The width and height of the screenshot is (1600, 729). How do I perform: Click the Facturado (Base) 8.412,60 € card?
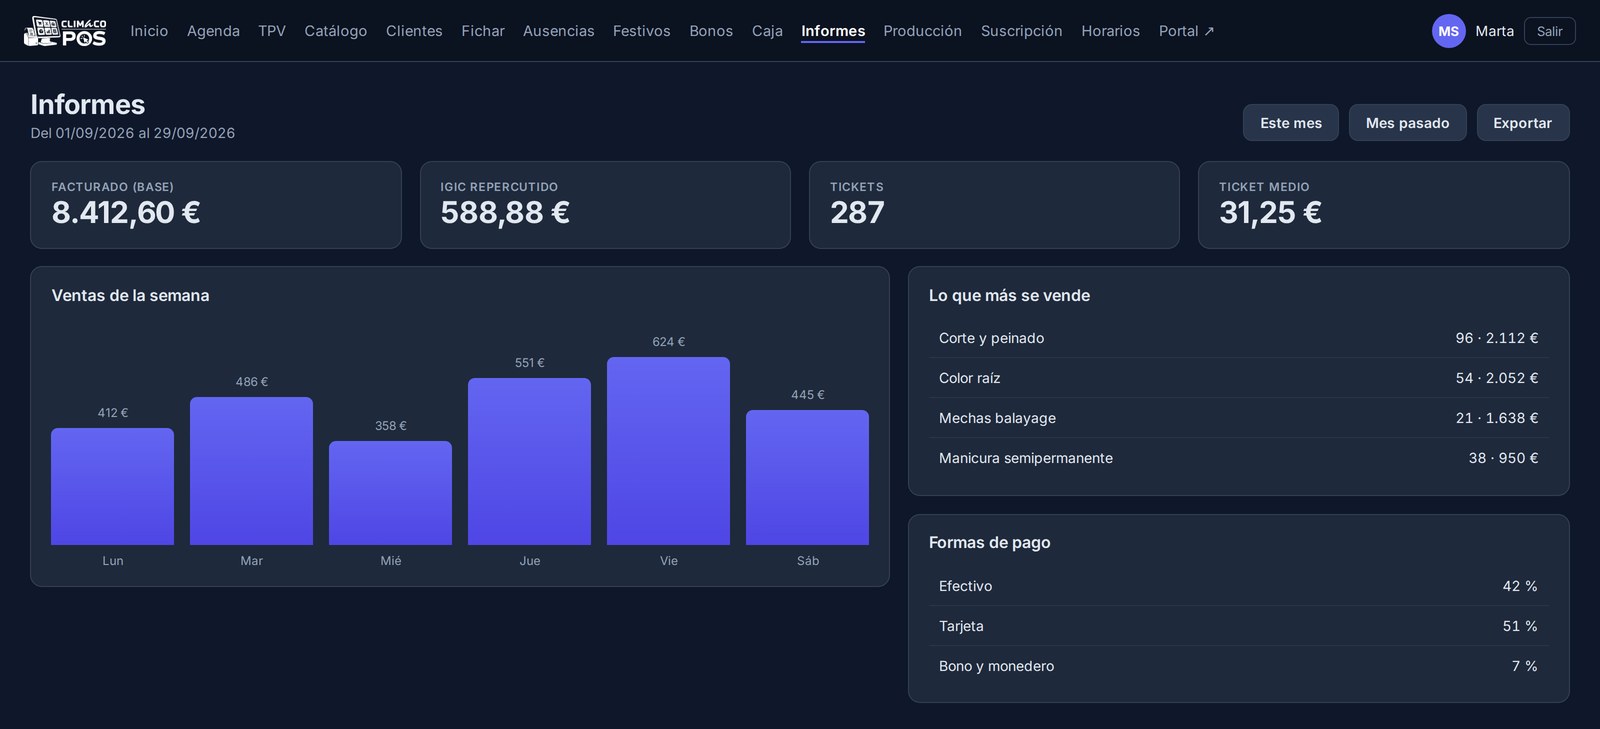(x=216, y=205)
